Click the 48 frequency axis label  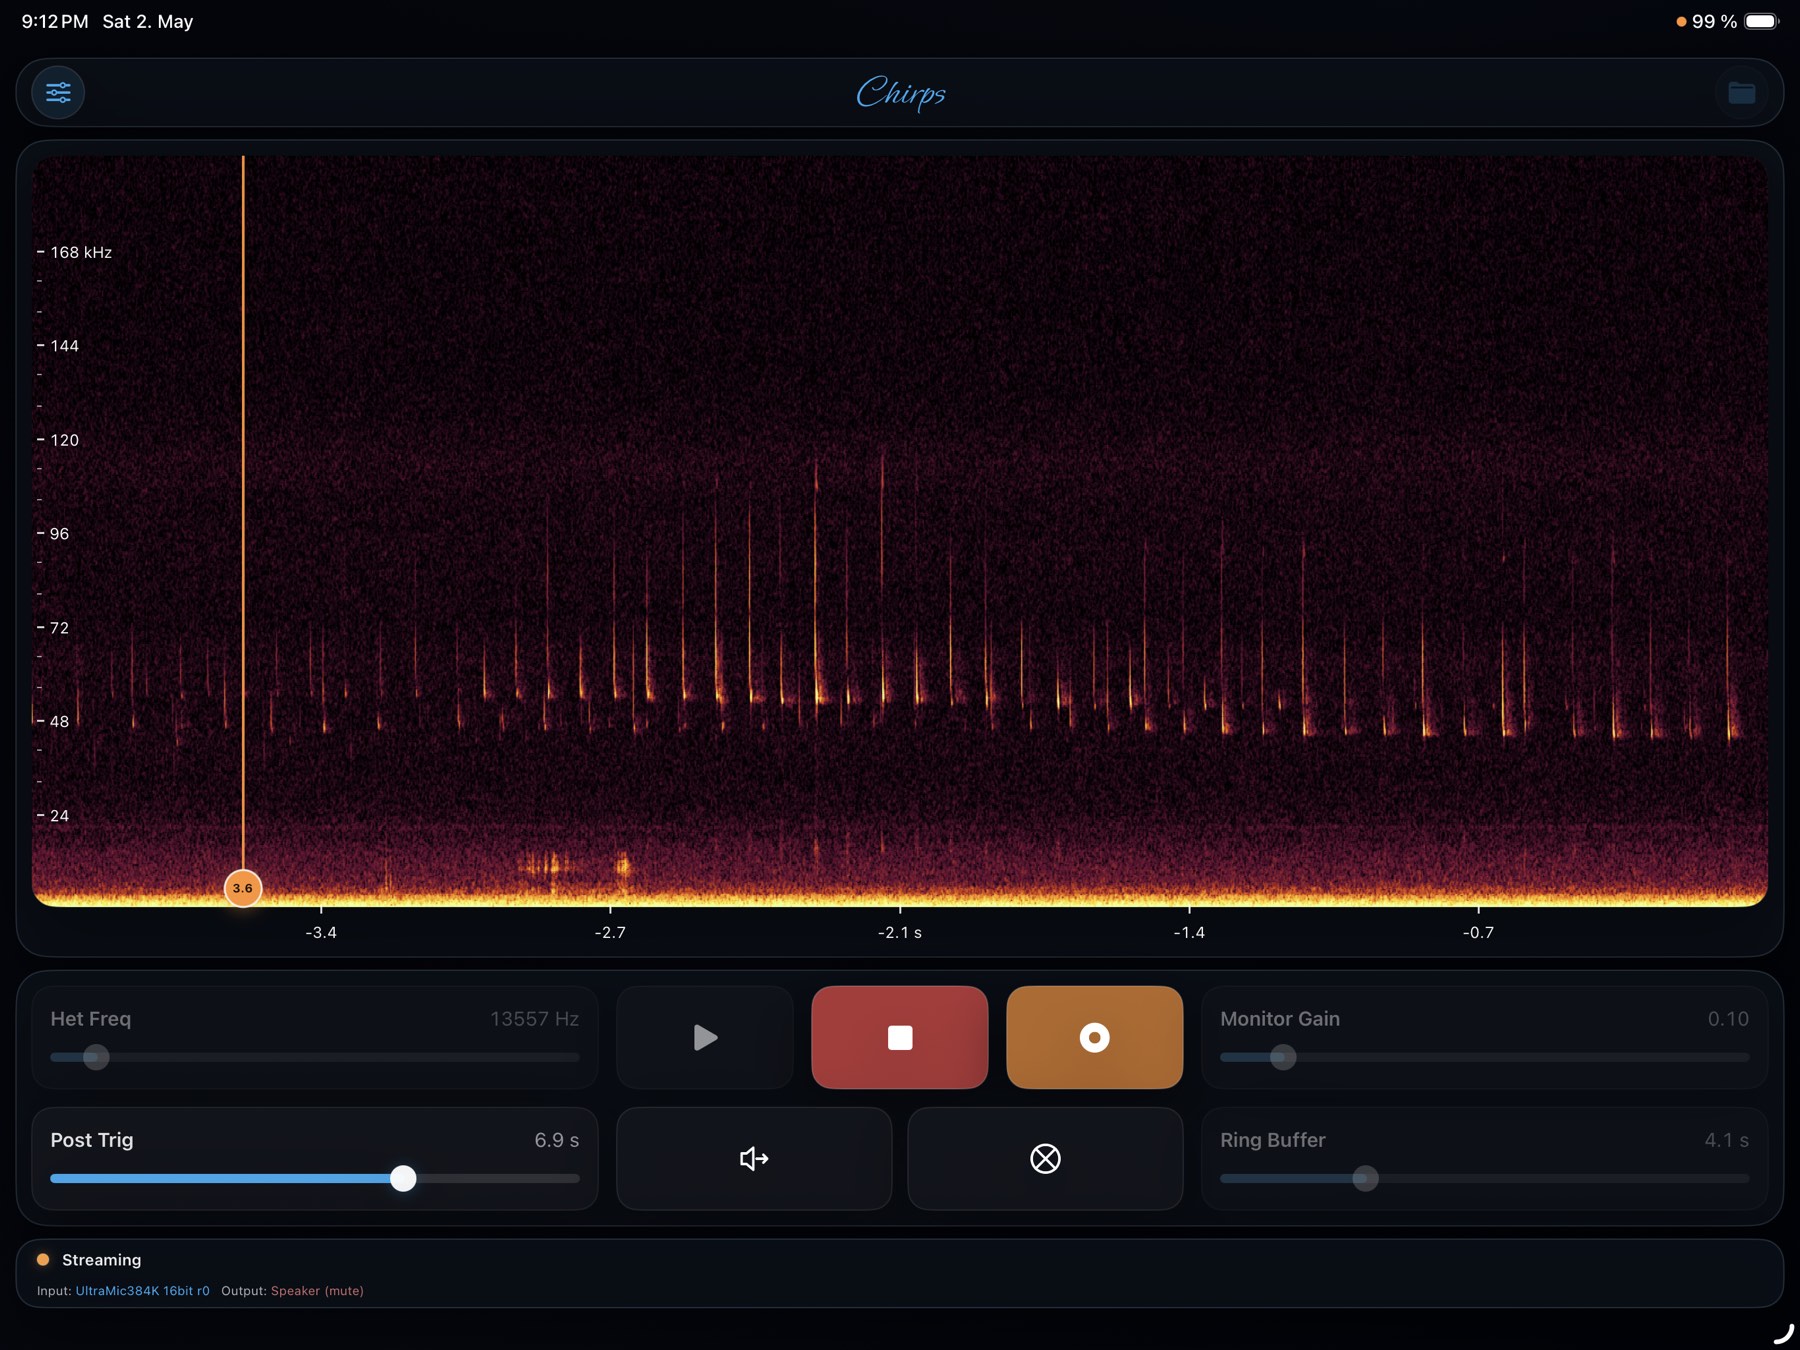(x=60, y=721)
